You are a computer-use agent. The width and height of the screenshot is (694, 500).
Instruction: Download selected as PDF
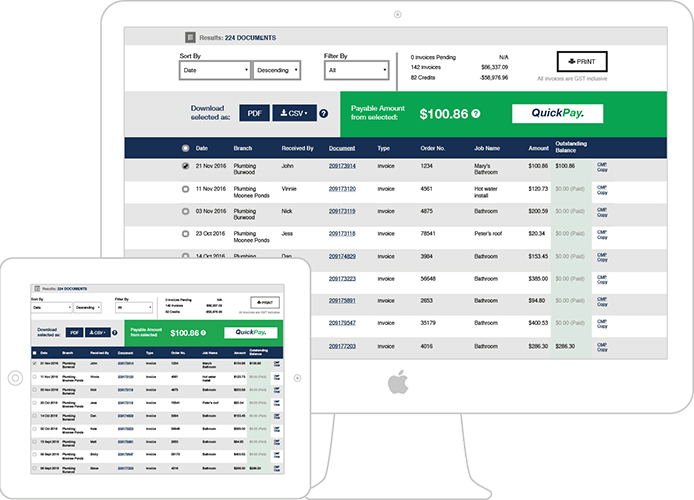click(254, 114)
